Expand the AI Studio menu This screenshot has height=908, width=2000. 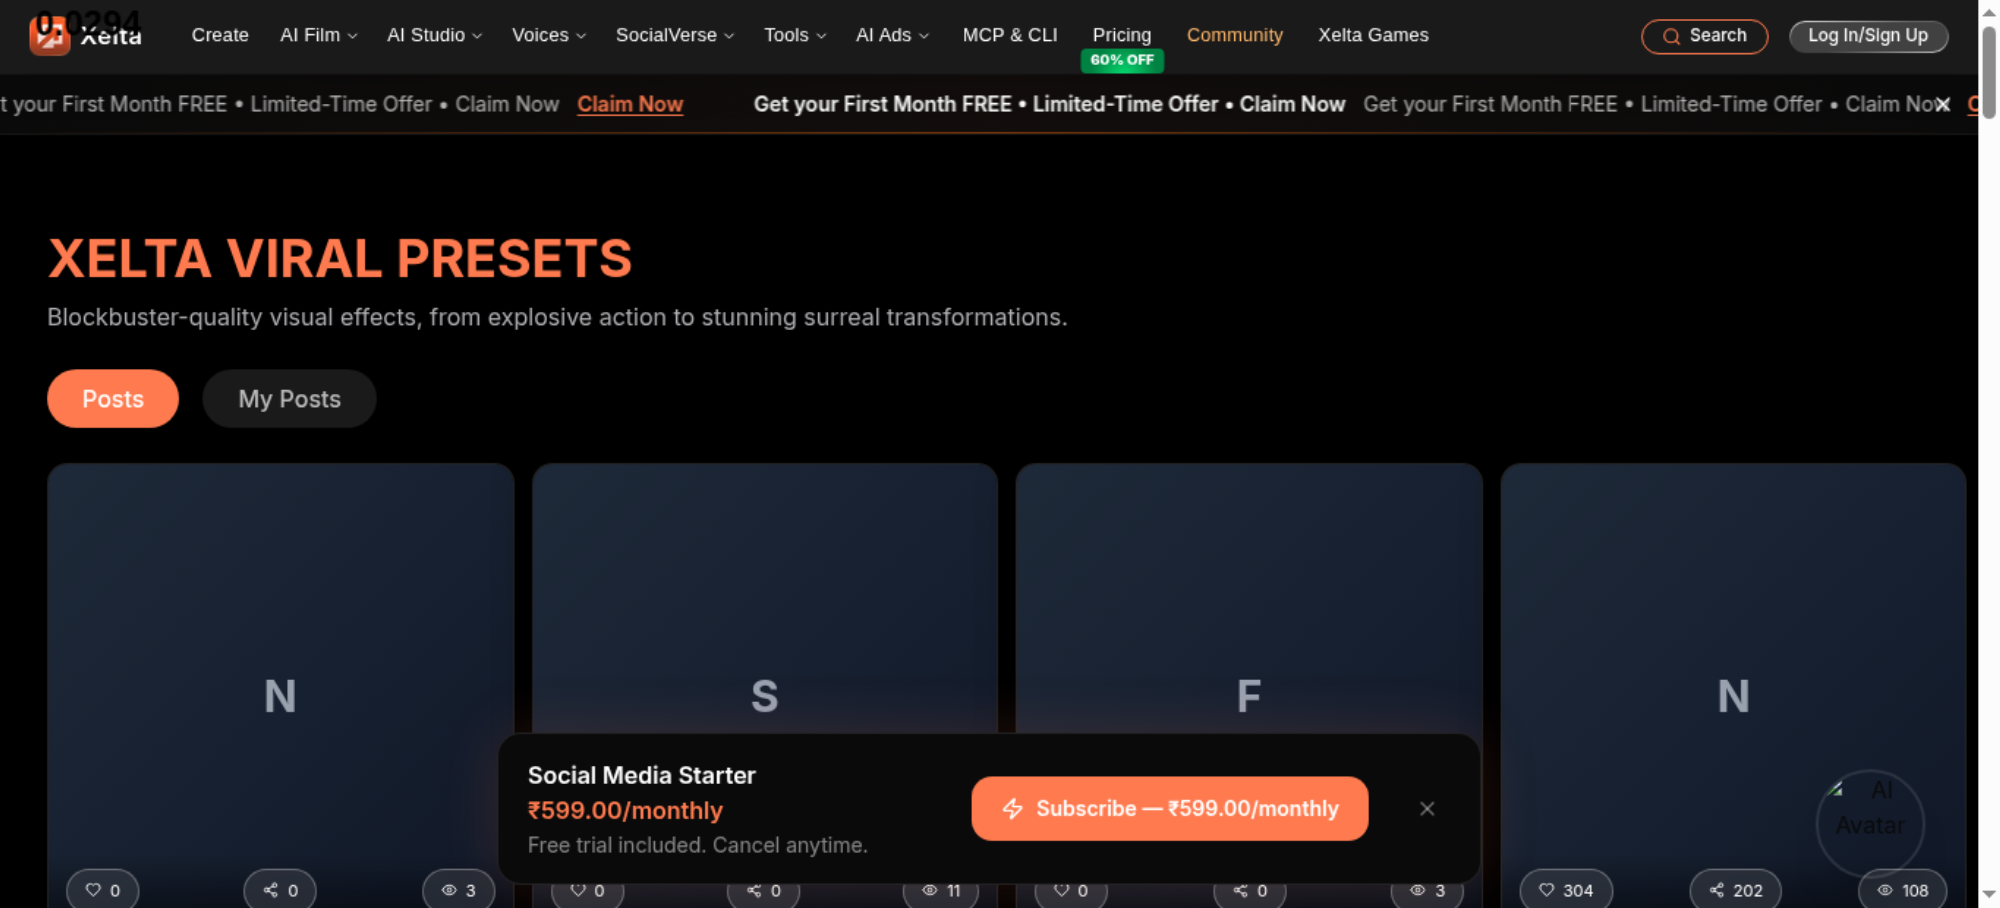[435, 35]
